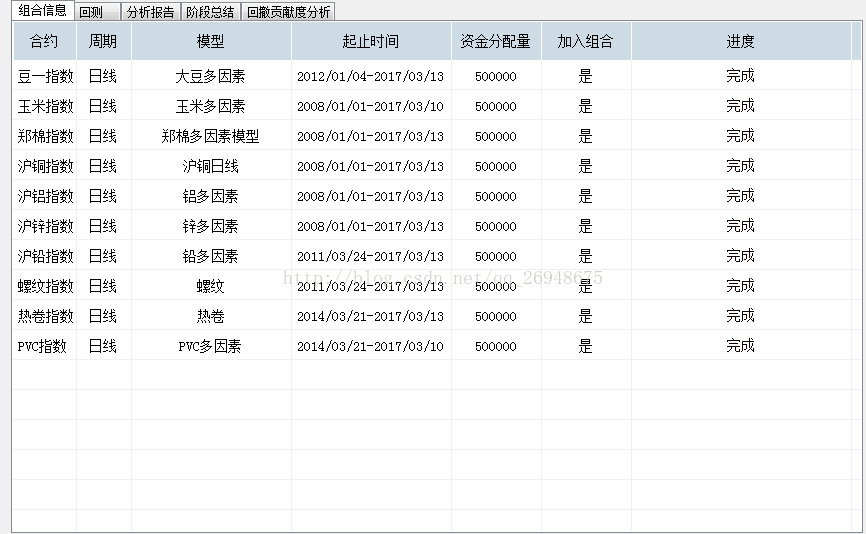Click the 铝多因素 model cell

click(210, 196)
